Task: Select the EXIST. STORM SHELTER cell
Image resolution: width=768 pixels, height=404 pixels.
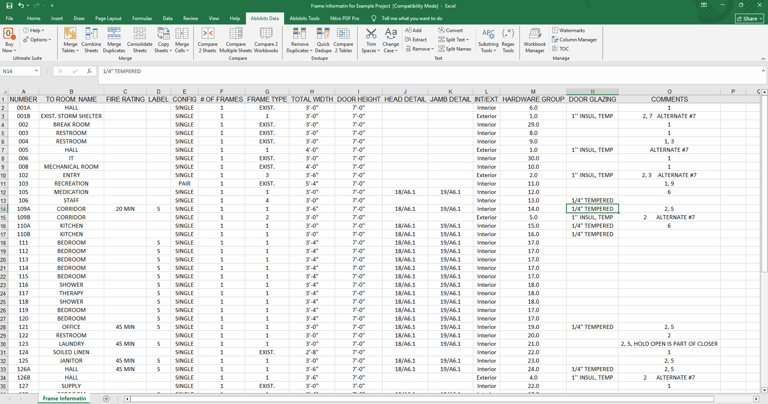Action: pos(71,116)
